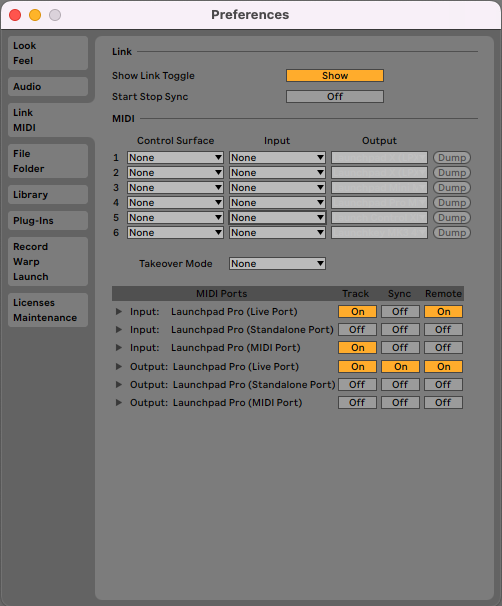
Task: Open Input dropdown for row 3
Action: pos(277,188)
